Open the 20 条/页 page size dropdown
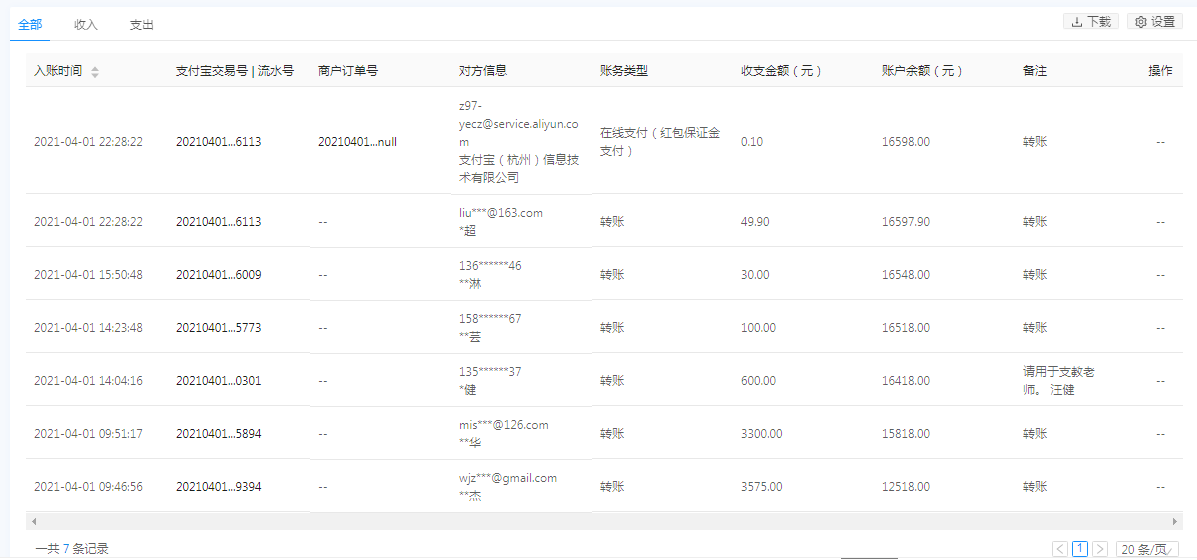1197x560 pixels. tap(1147, 548)
